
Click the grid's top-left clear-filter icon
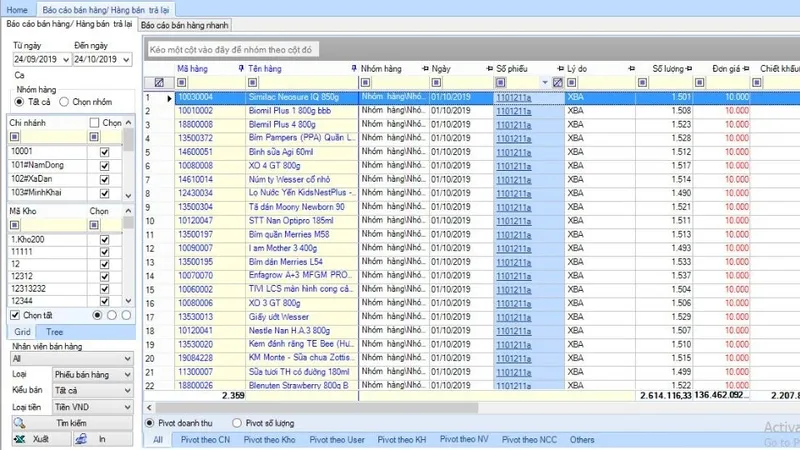[x=158, y=82]
